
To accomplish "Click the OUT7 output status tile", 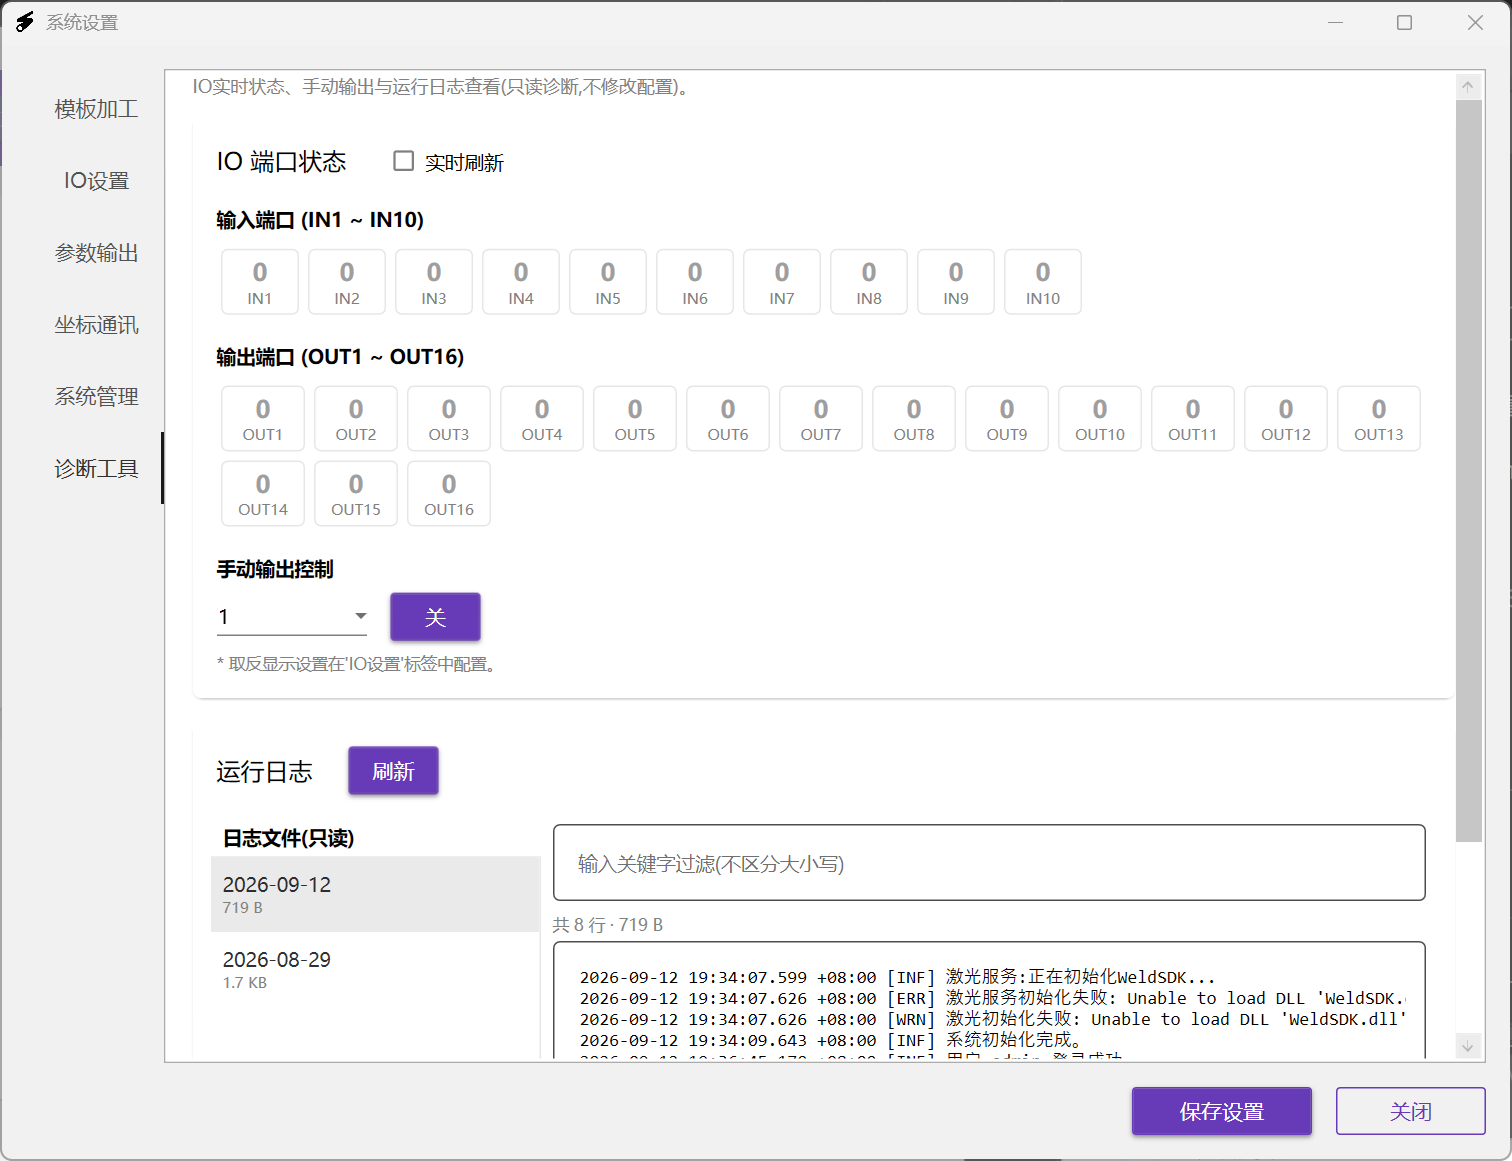I will (821, 419).
